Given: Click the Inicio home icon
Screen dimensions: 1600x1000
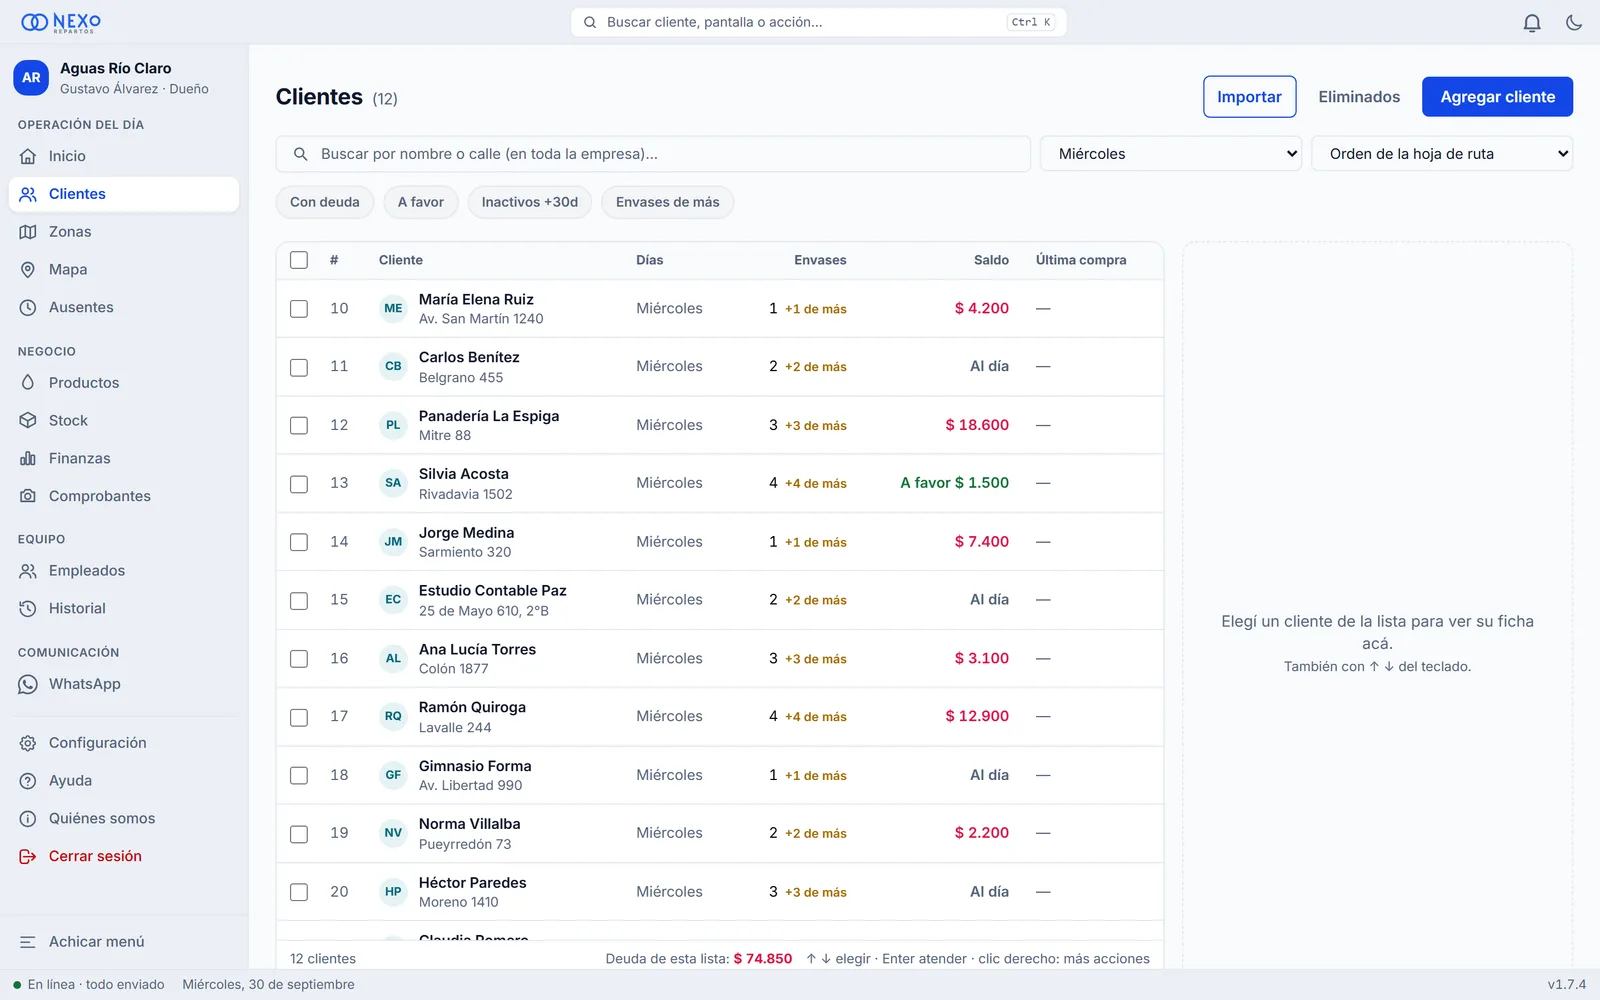Looking at the screenshot, I should [x=28, y=156].
